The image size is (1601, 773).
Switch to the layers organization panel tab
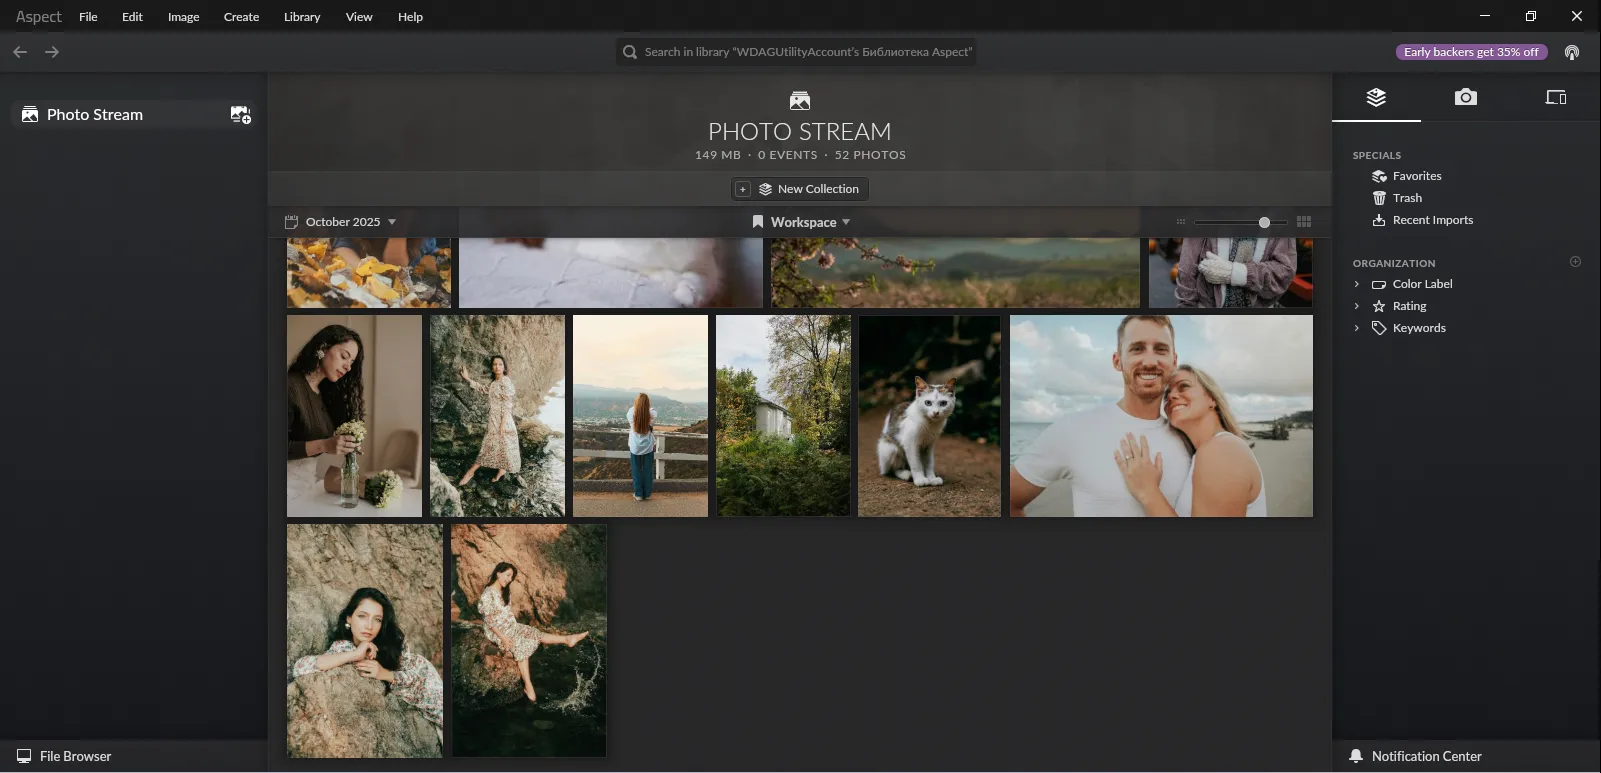[1376, 97]
